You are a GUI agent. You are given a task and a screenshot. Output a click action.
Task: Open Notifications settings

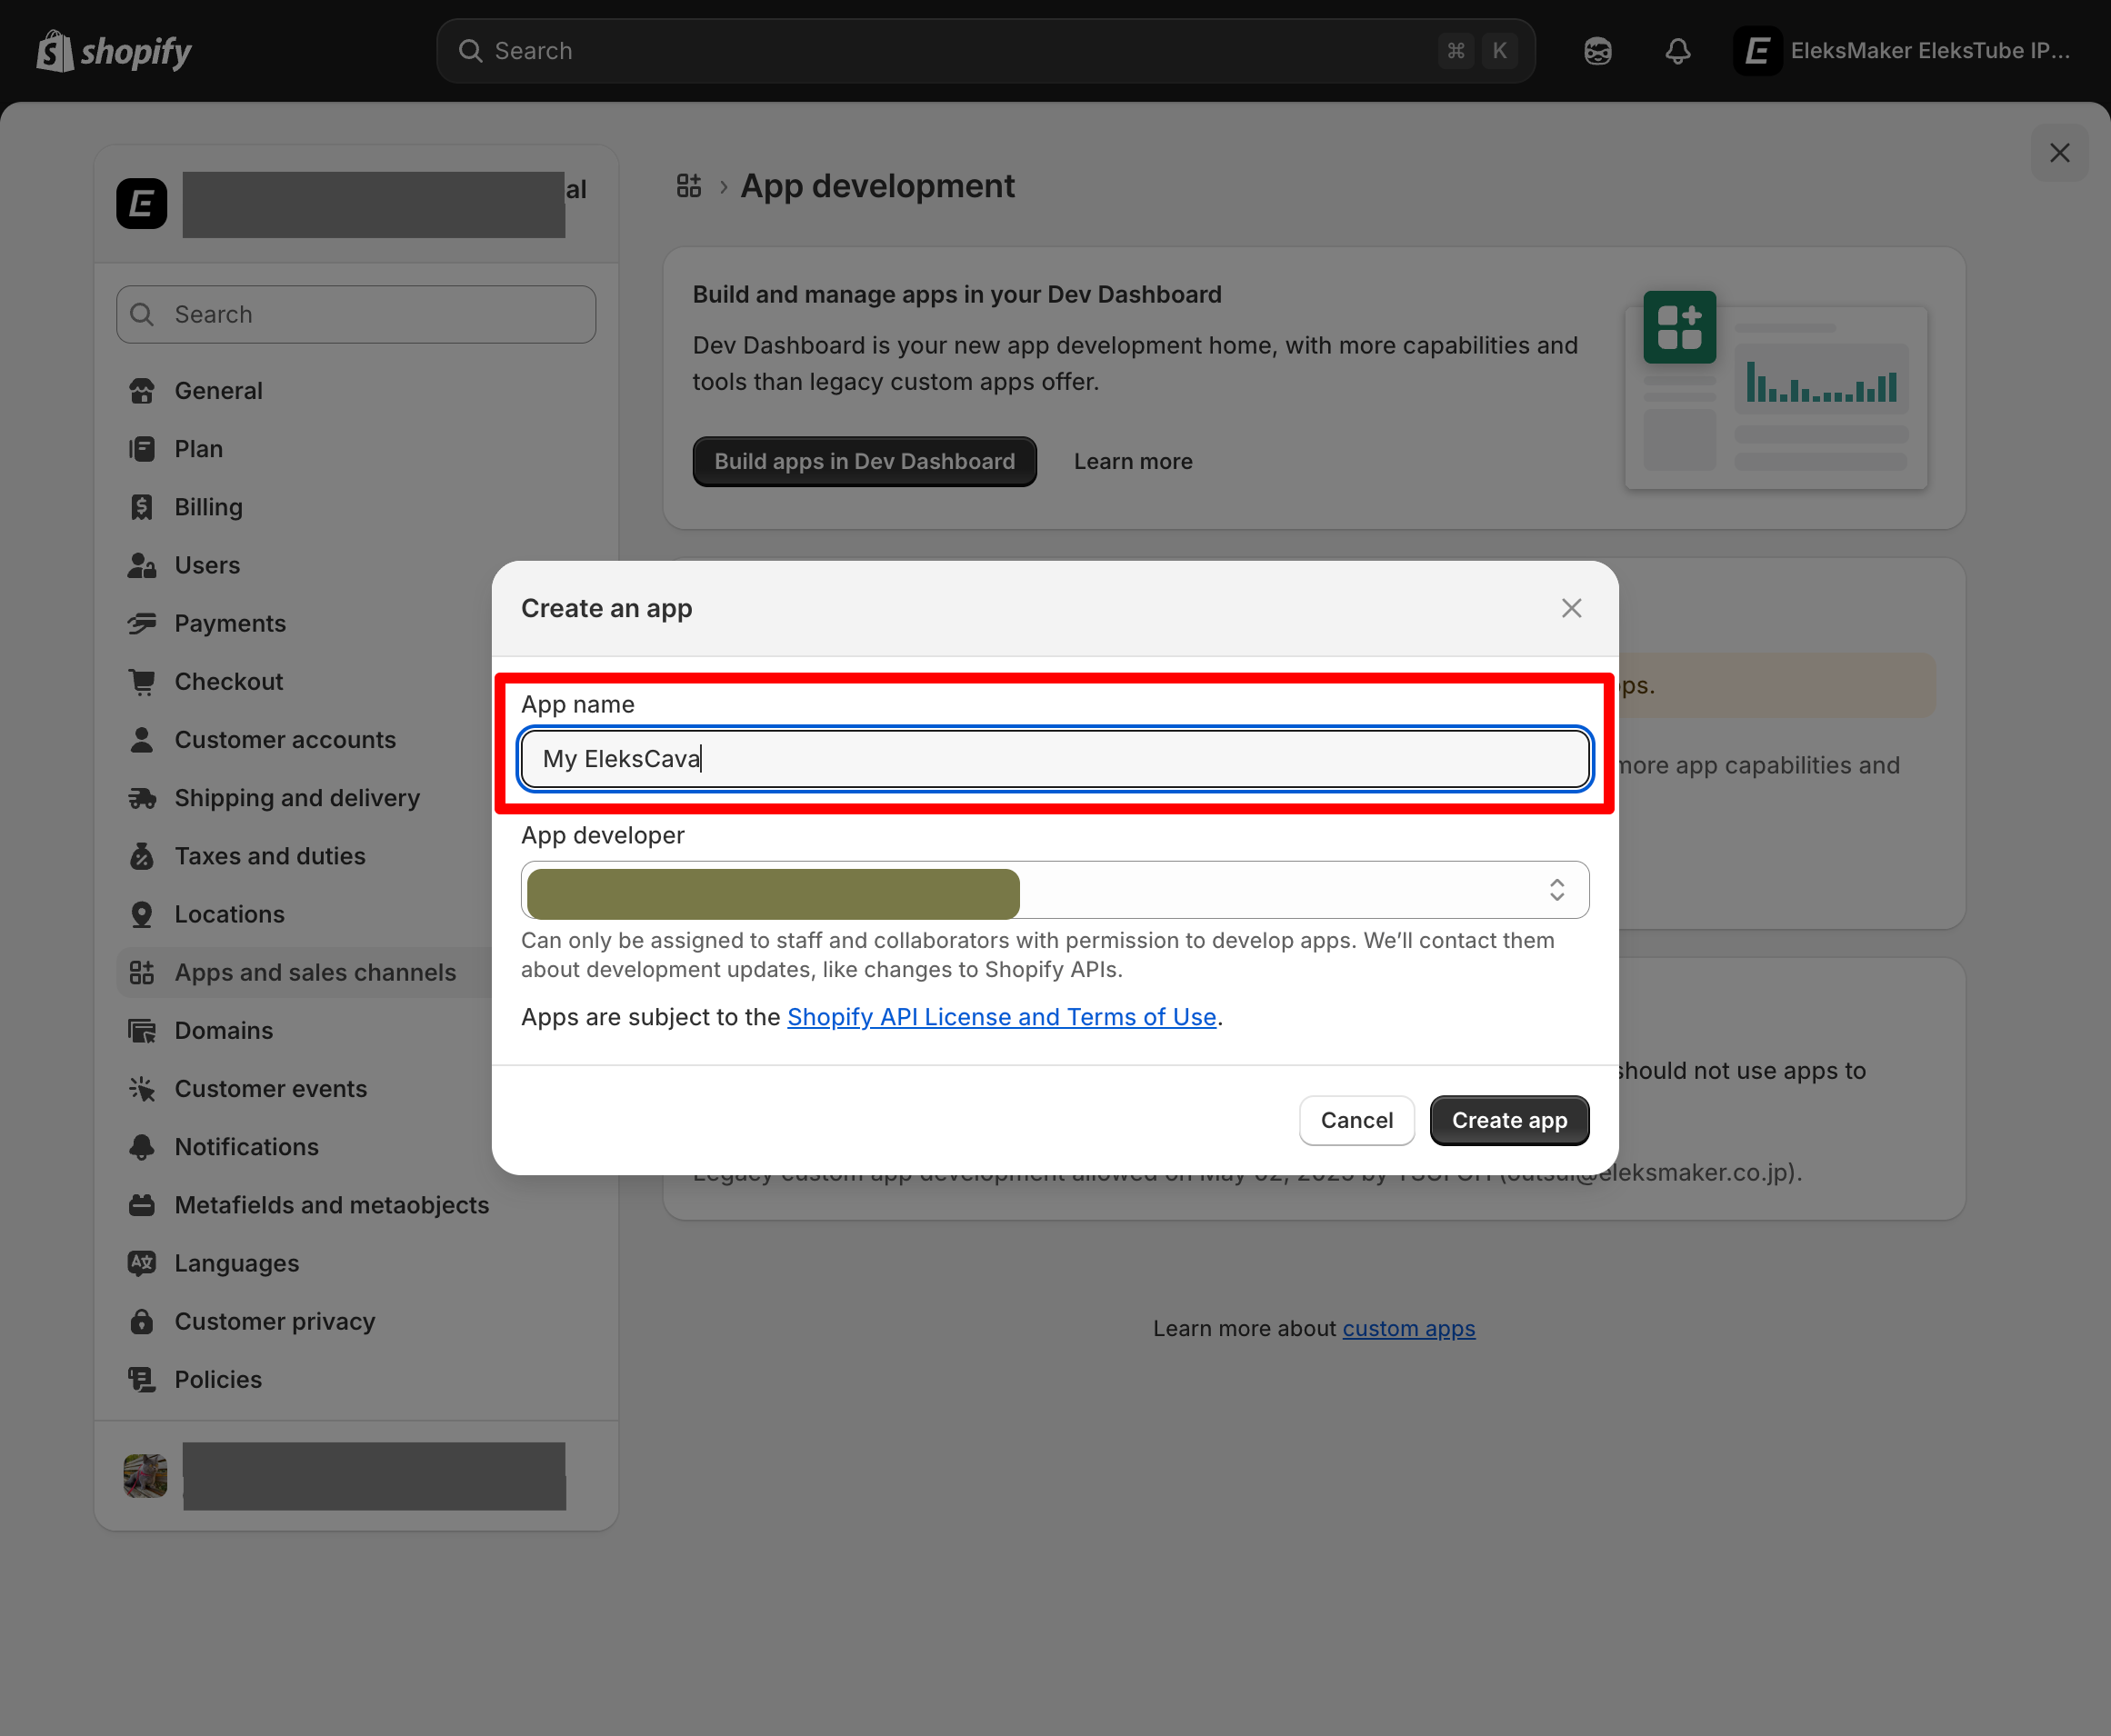point(246,1146)
